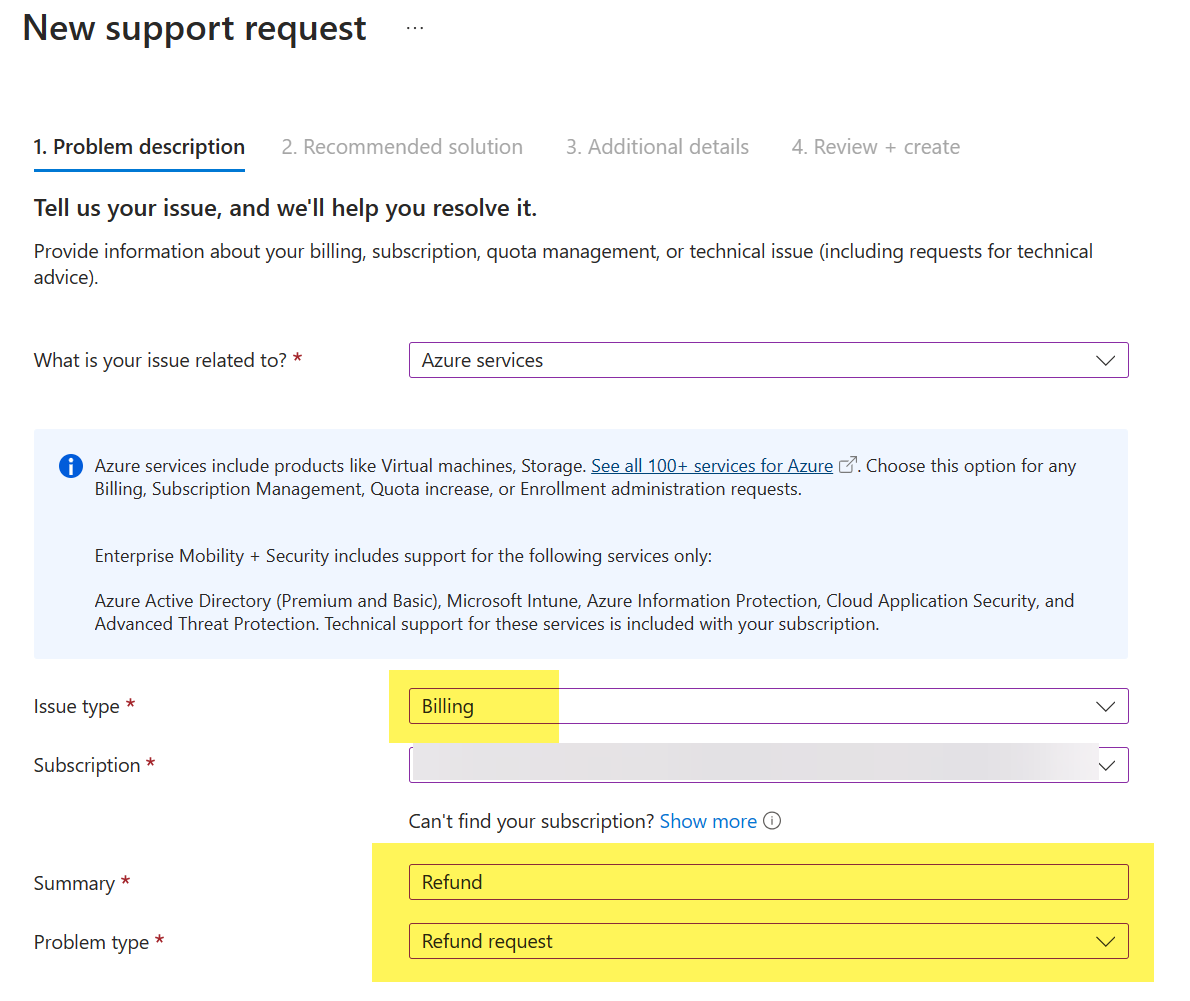1190x1001 pixels.
Task: Click the What is your issue related to label
Action: [160, 360]
